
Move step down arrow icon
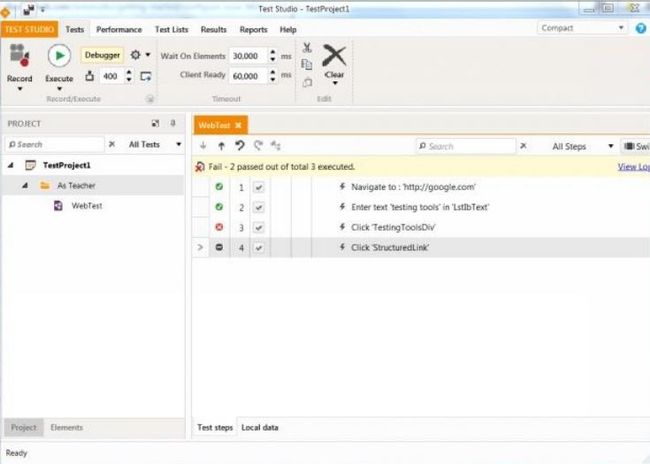(x=203, y=146)
